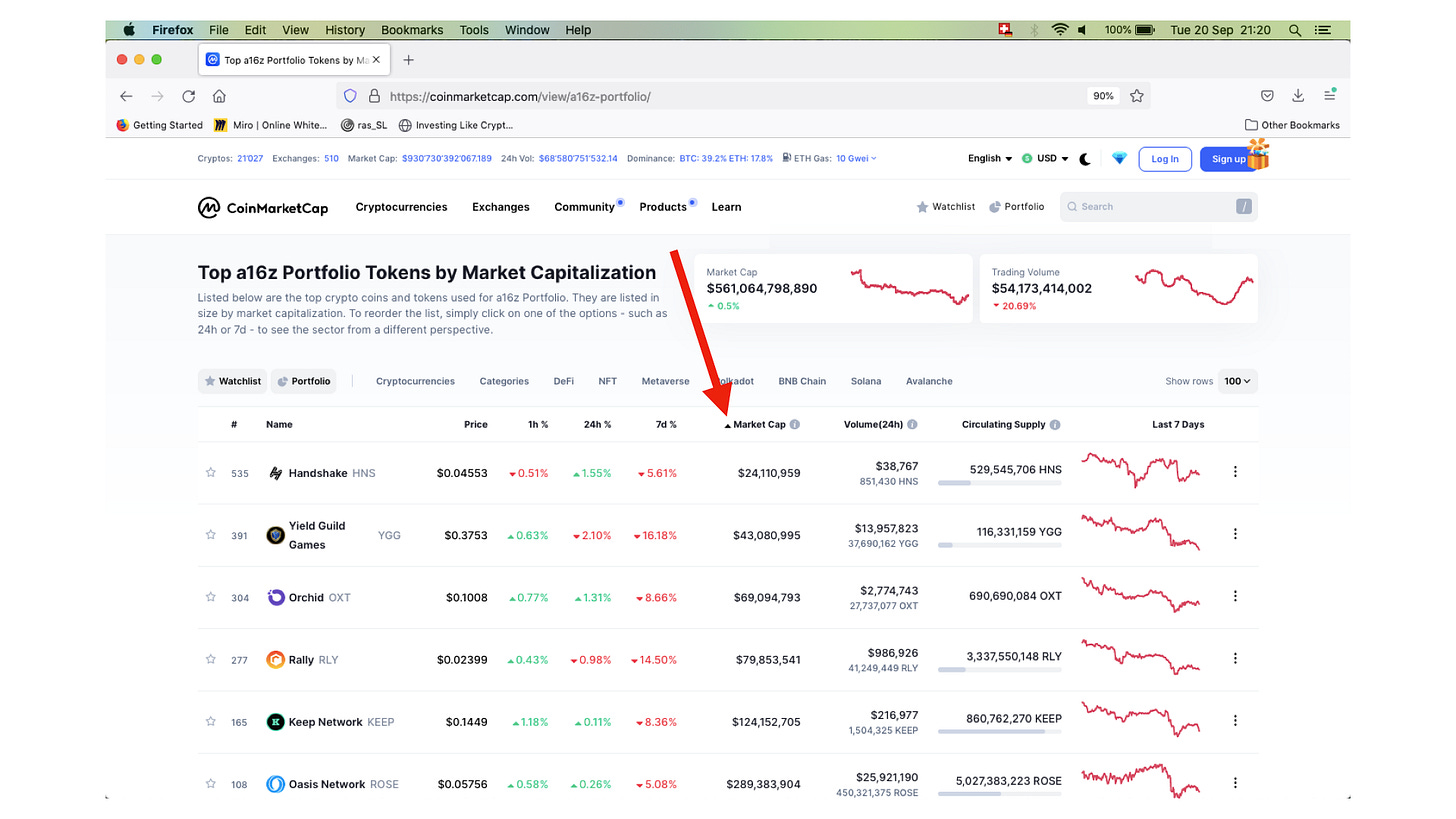Open more options for Rally row
This screenshot has height=819, width=1456.
(x=1235, y=658)
